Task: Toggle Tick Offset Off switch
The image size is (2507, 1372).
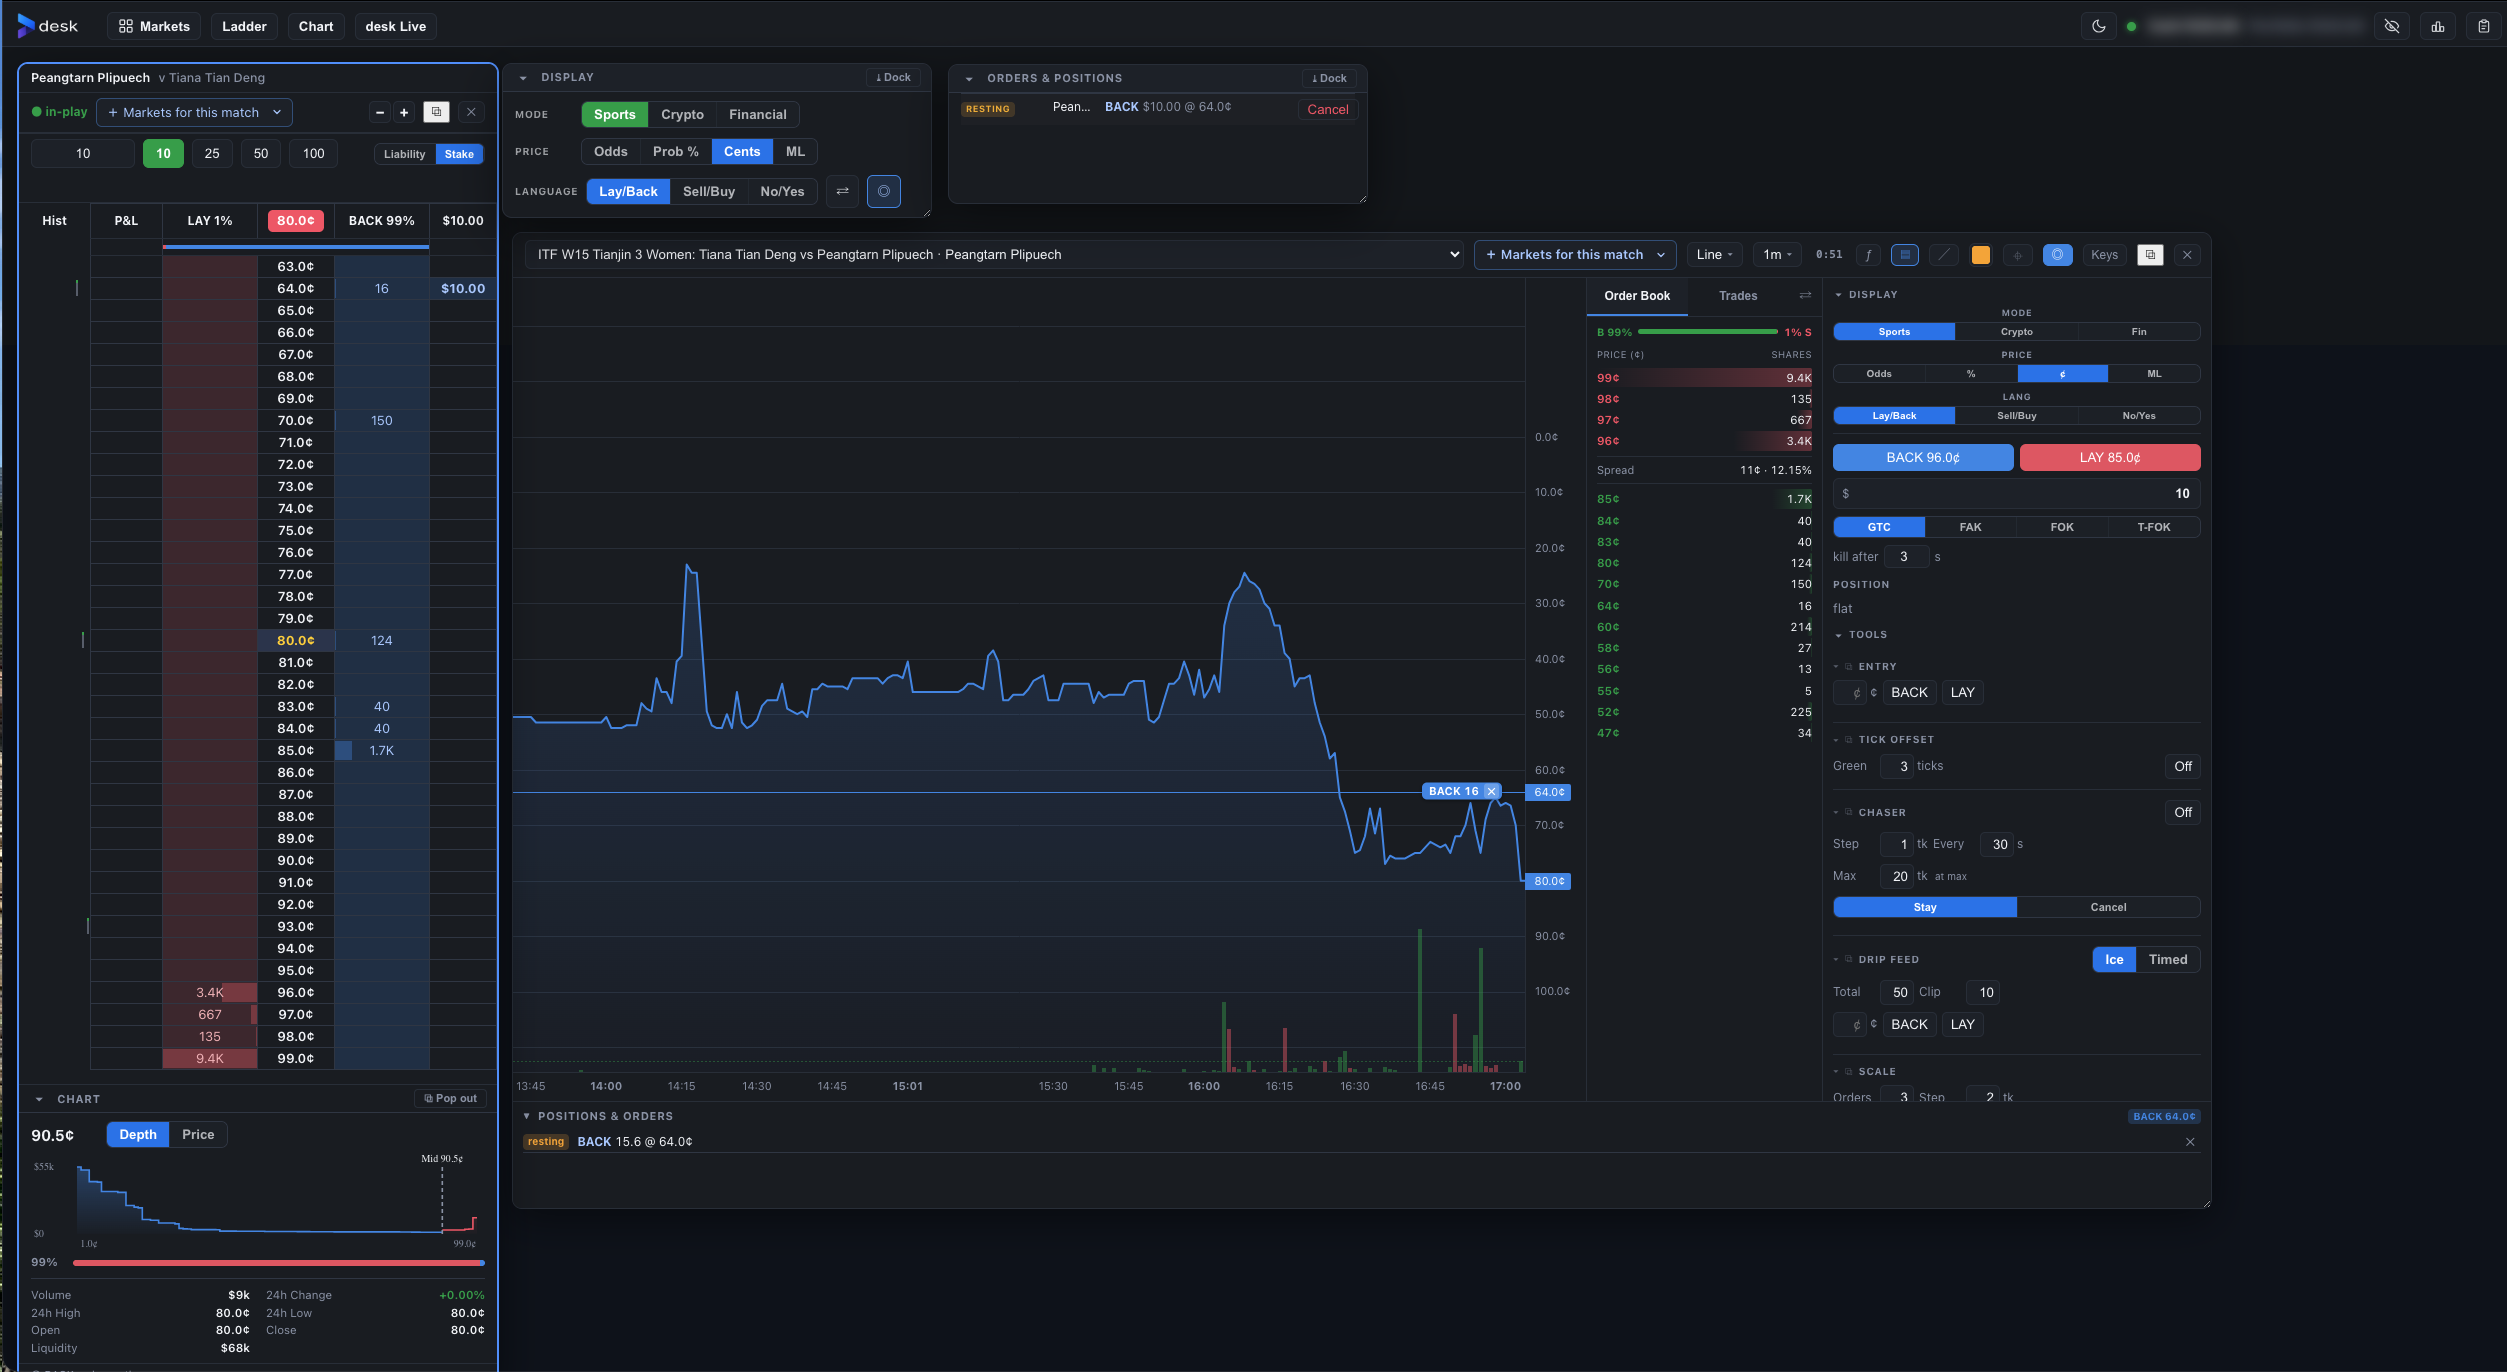Action: coord(2183,766)
